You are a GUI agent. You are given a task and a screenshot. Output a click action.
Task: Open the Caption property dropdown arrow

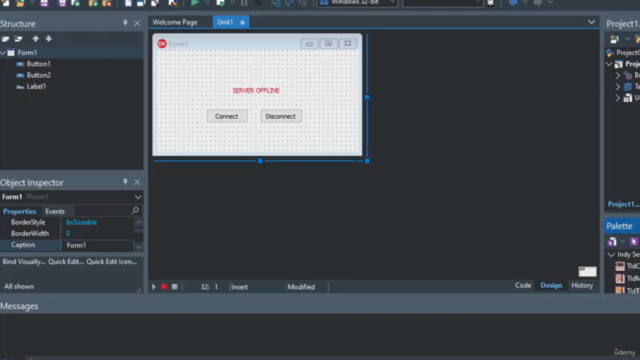coord(139,247)
